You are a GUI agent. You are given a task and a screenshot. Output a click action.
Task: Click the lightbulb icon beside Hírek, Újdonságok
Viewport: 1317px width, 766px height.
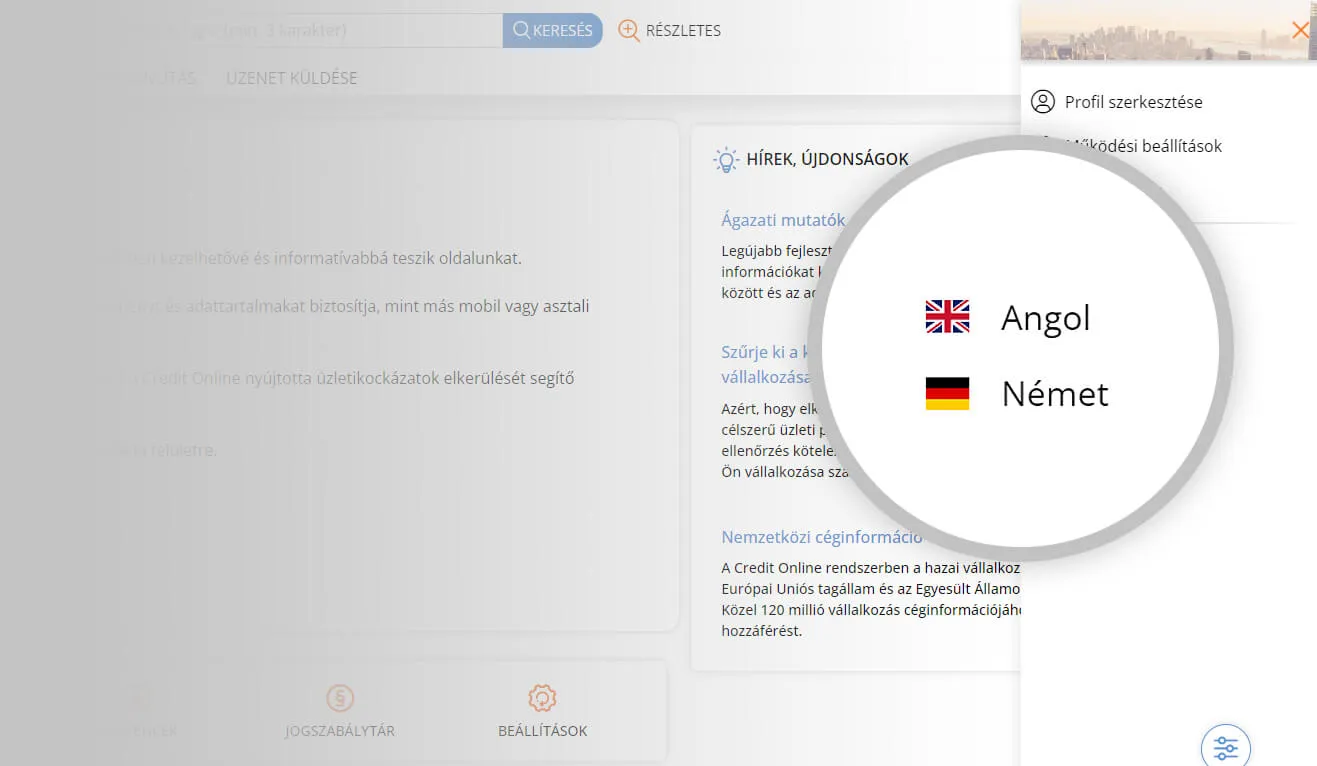(x=726, y=158)
